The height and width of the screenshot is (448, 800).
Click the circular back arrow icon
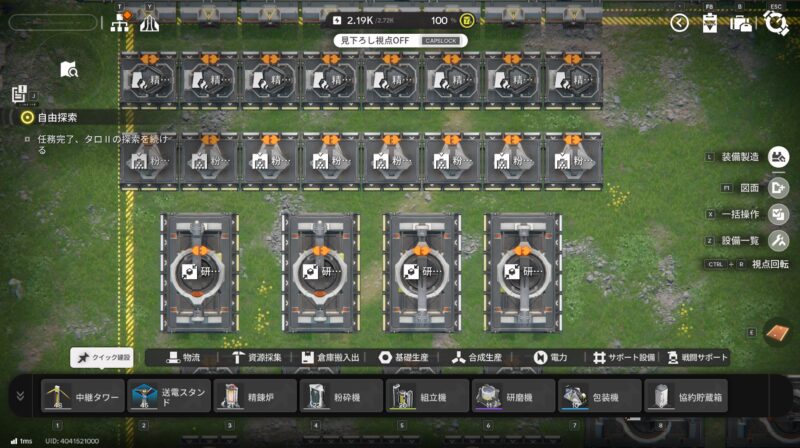679,22
